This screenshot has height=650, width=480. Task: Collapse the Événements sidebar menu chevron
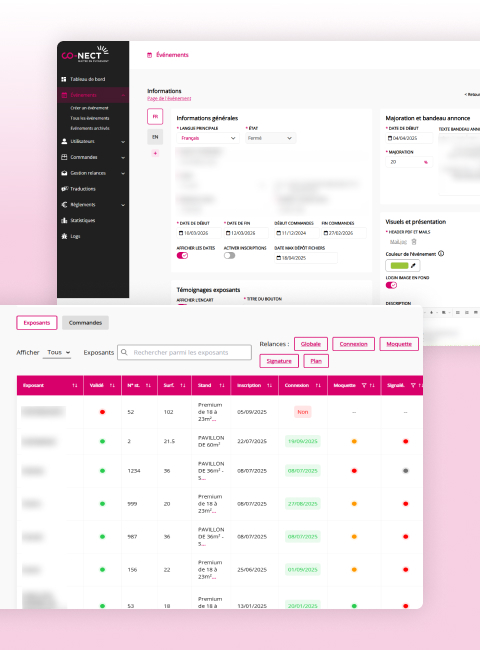click(x=123, y=95)
